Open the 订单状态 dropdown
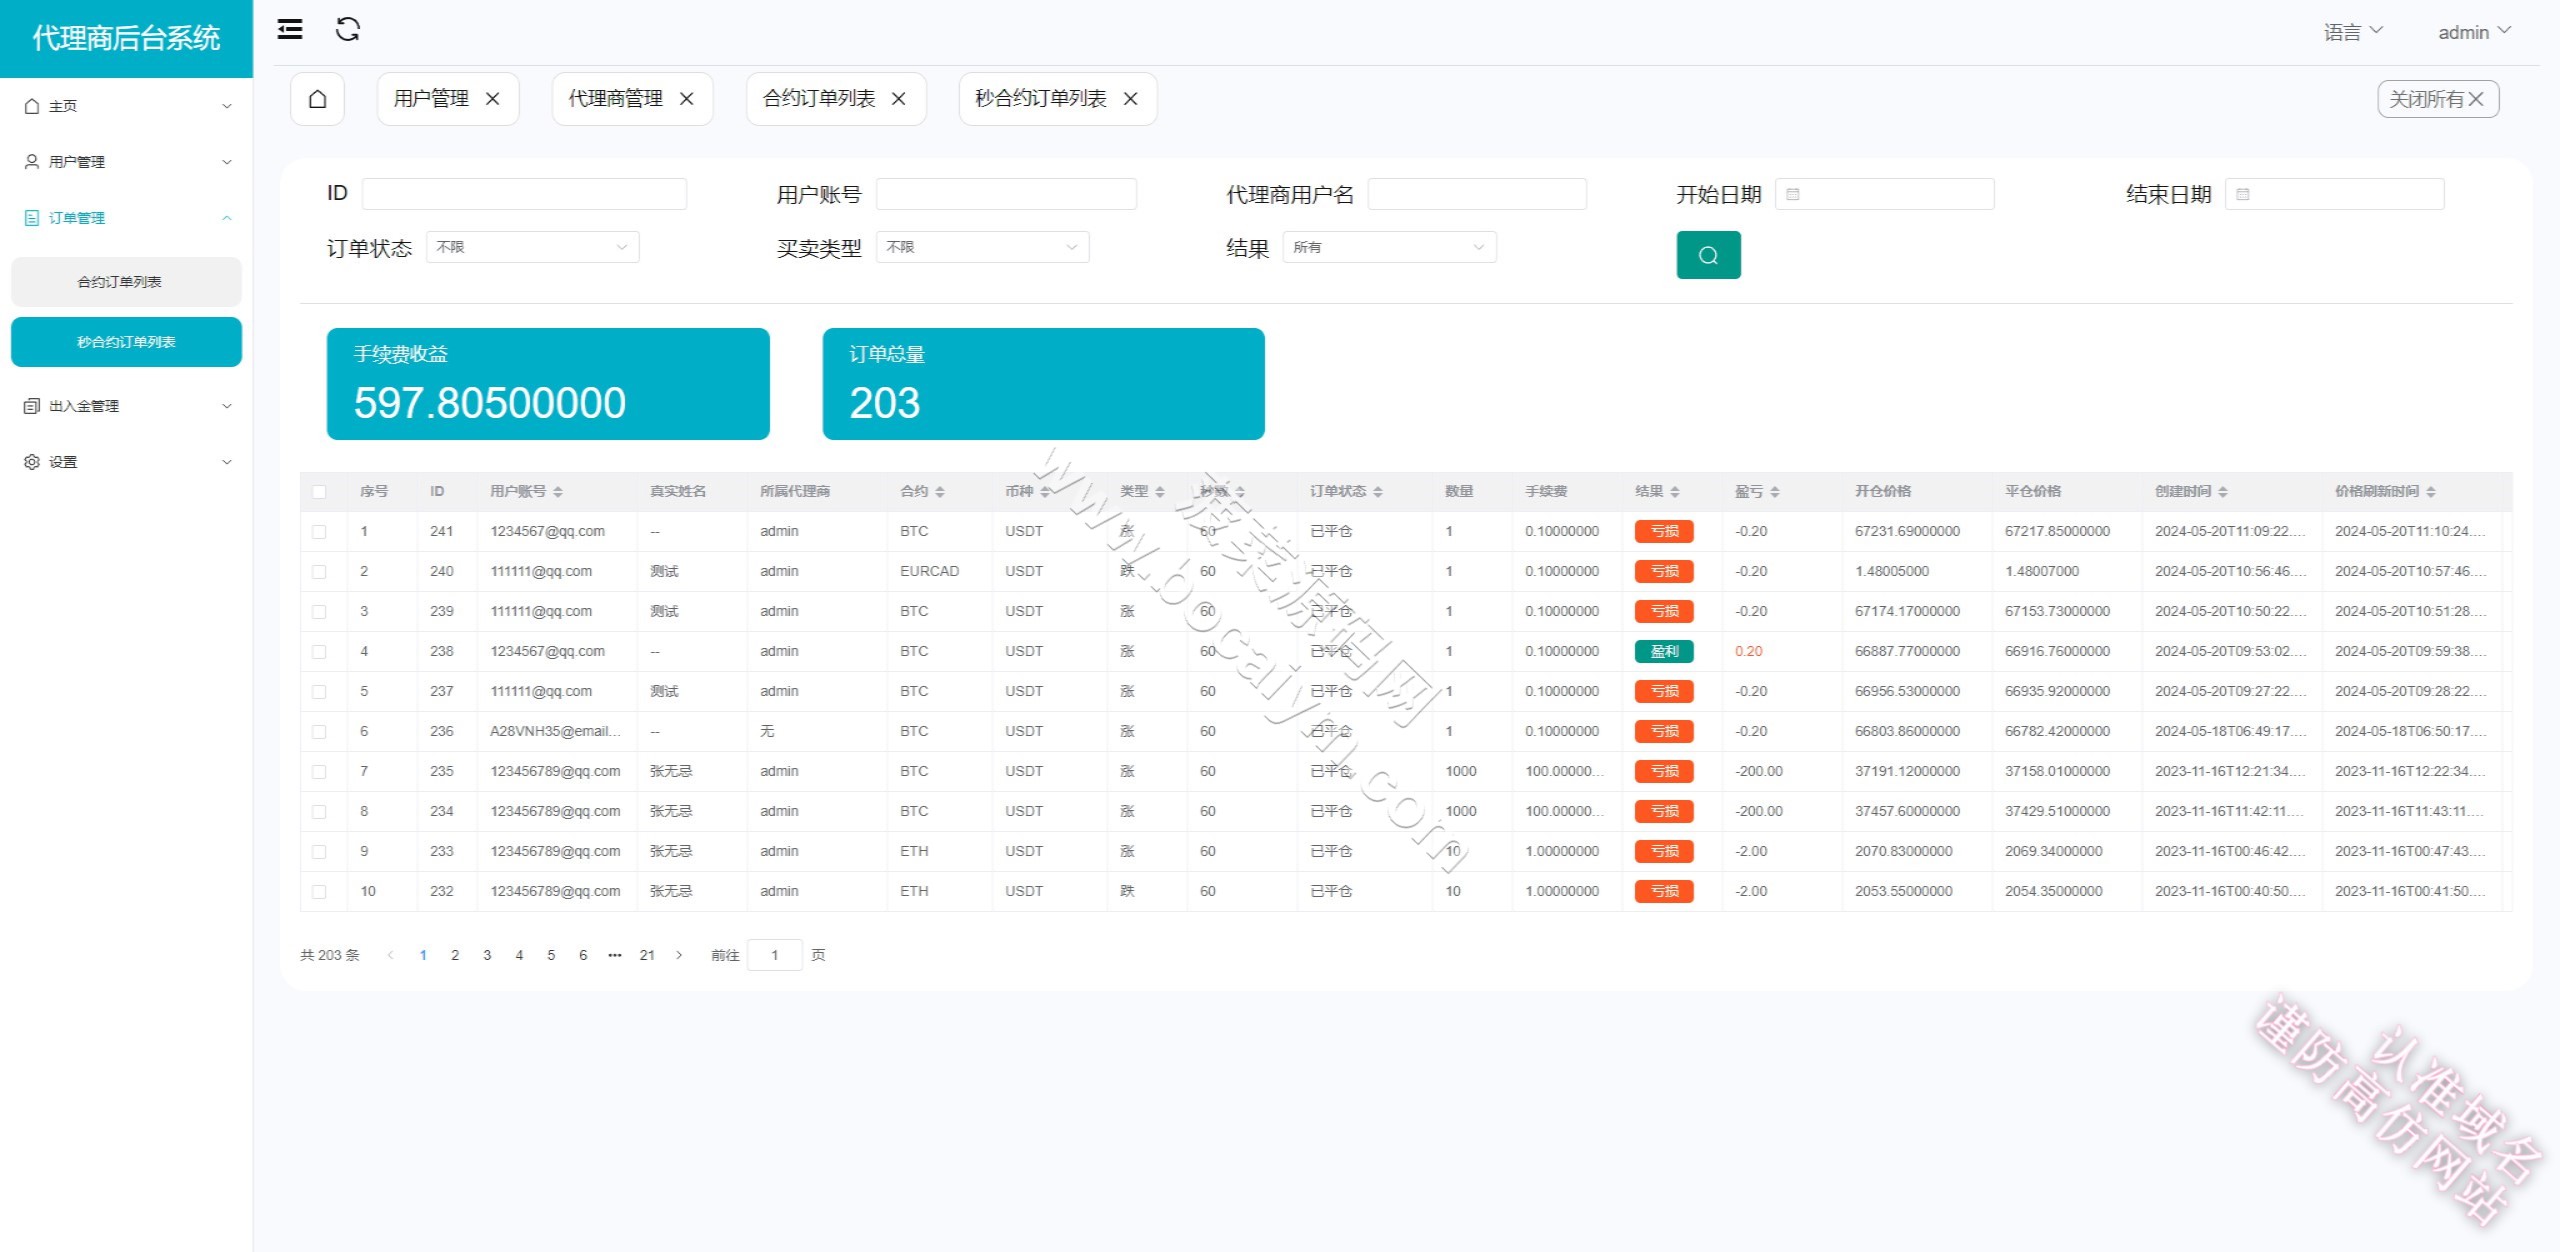This screenshot has width=2560, height=1252. pyautogui.click(x=532, y=247)
